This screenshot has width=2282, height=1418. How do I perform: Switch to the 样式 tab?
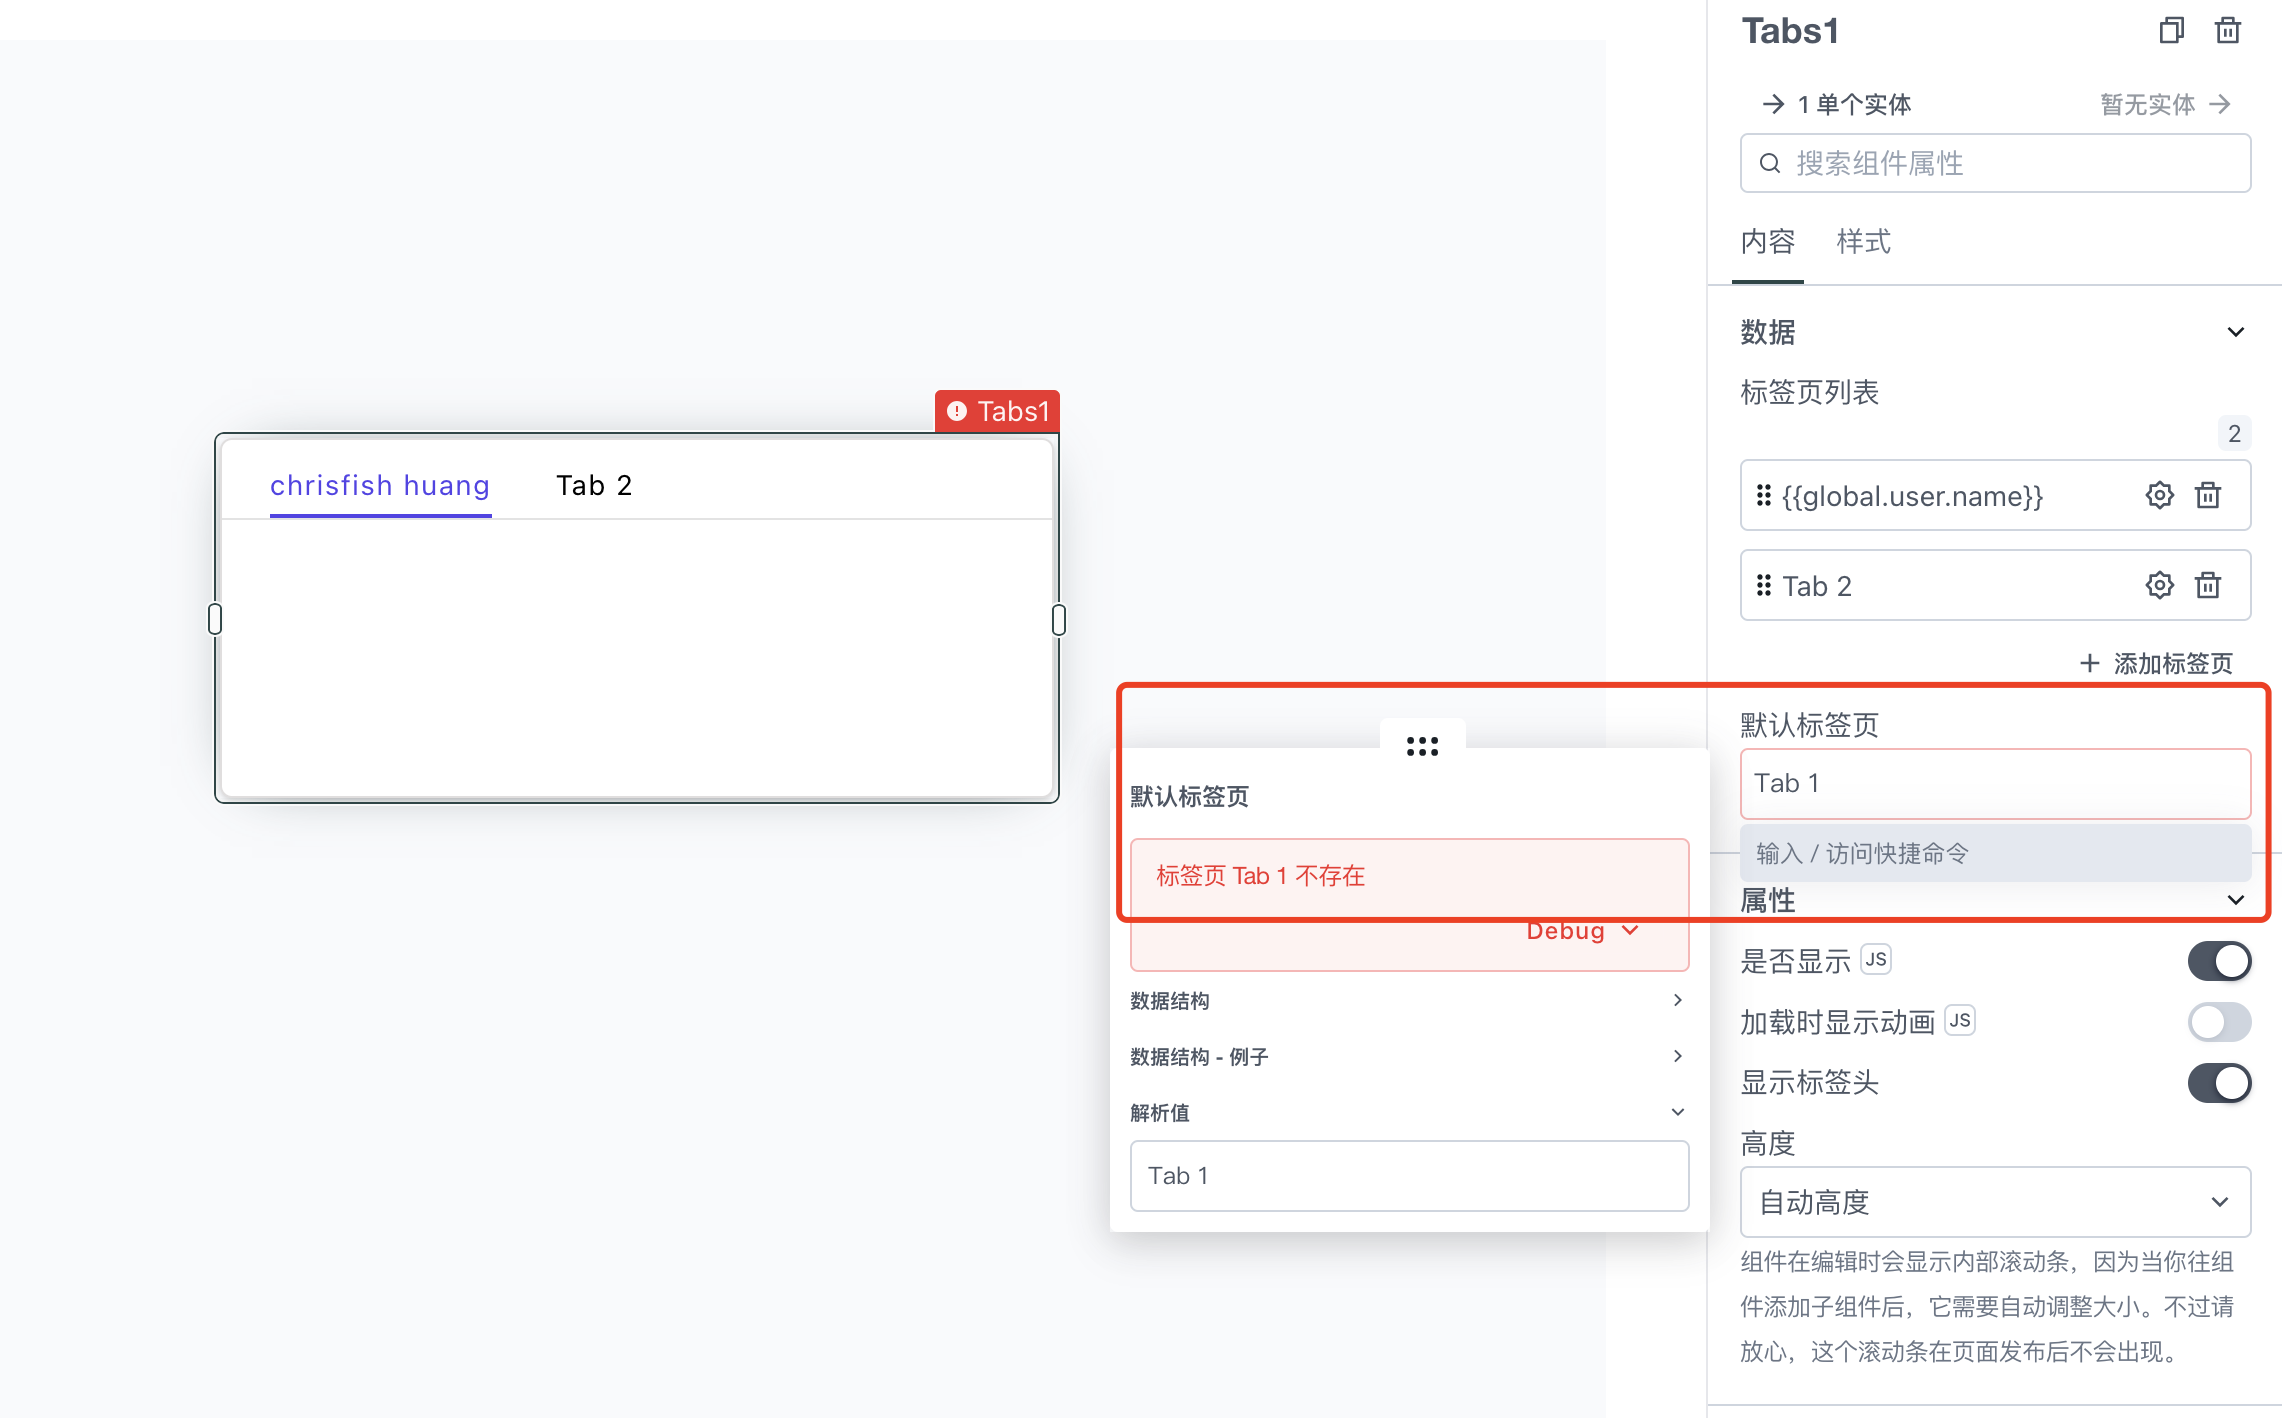[x=1864, y=241]
